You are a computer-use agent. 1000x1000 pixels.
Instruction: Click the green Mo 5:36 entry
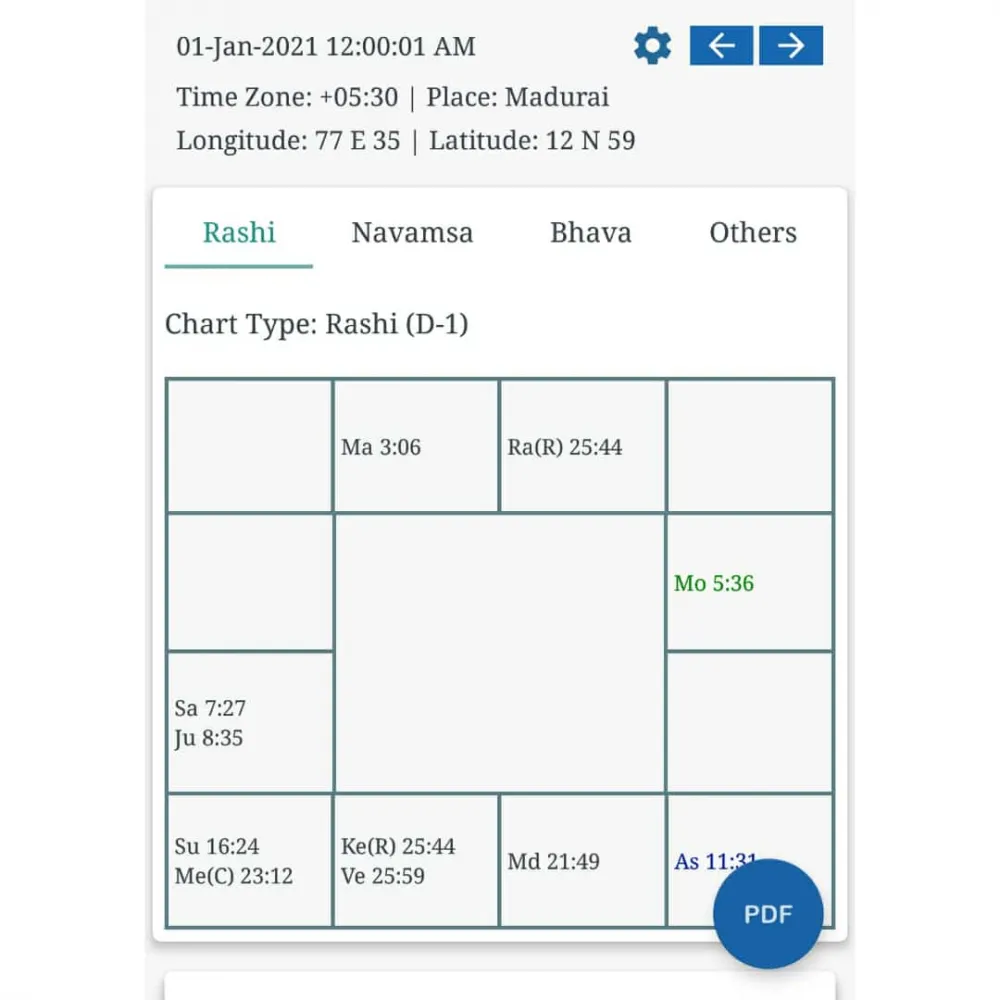(714, 583)
